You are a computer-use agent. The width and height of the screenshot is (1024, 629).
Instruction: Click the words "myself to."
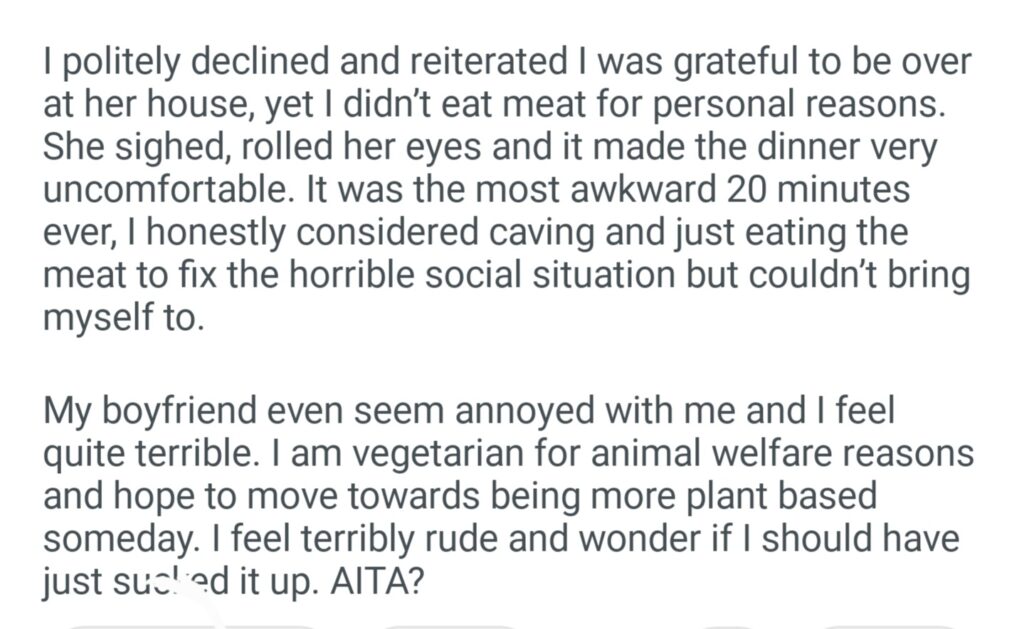coord(122,318)
